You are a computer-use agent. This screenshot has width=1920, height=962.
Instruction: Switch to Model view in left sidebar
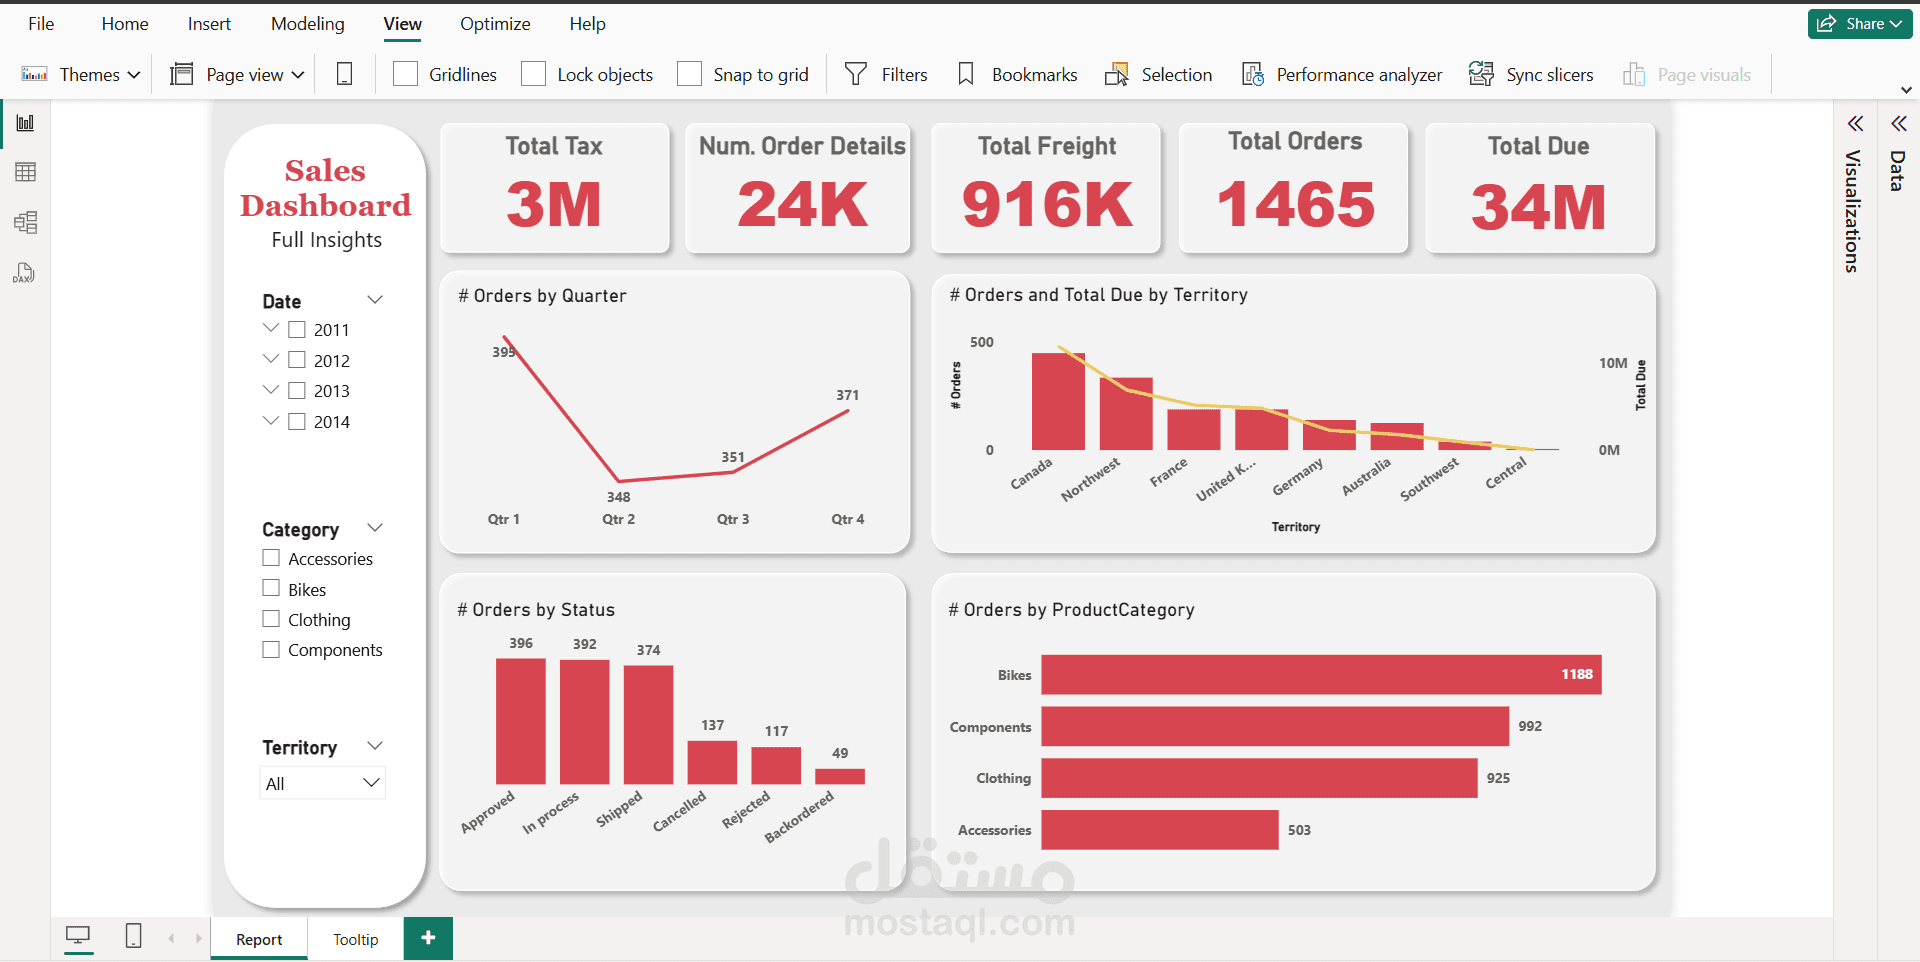(25, 222)
